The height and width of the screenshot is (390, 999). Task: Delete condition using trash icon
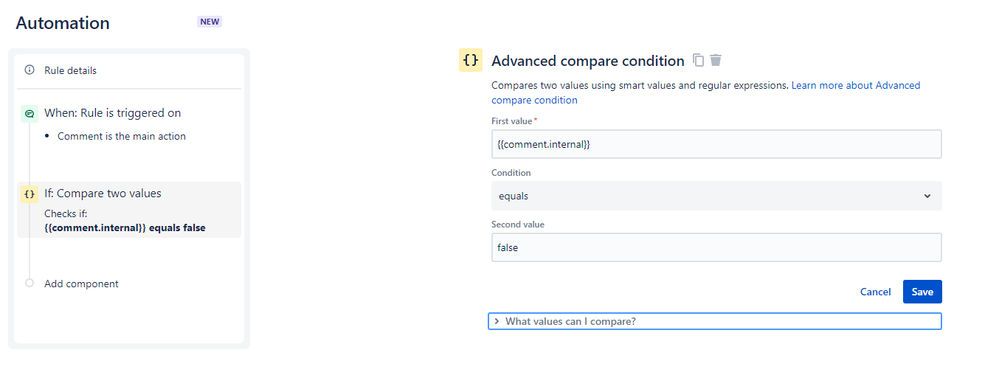point(716,61)
